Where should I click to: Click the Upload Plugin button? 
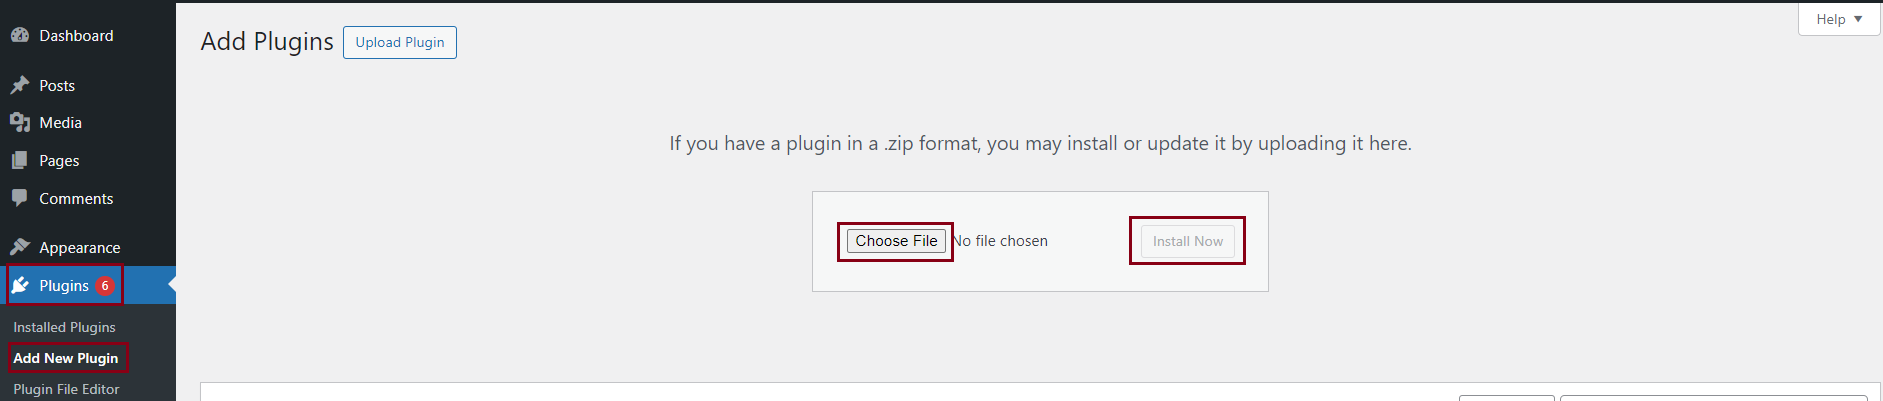point(400,42)
